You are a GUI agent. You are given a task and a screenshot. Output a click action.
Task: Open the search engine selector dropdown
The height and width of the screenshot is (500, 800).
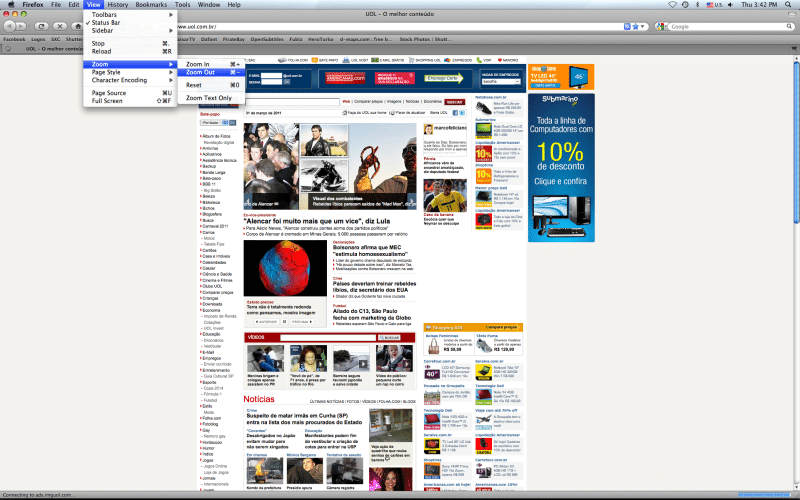(x=661, y=27)
